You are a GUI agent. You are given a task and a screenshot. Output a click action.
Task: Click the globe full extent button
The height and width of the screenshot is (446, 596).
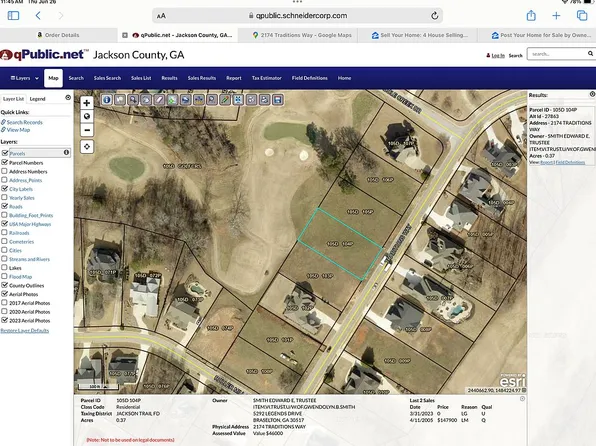click(x=87, y=117)
